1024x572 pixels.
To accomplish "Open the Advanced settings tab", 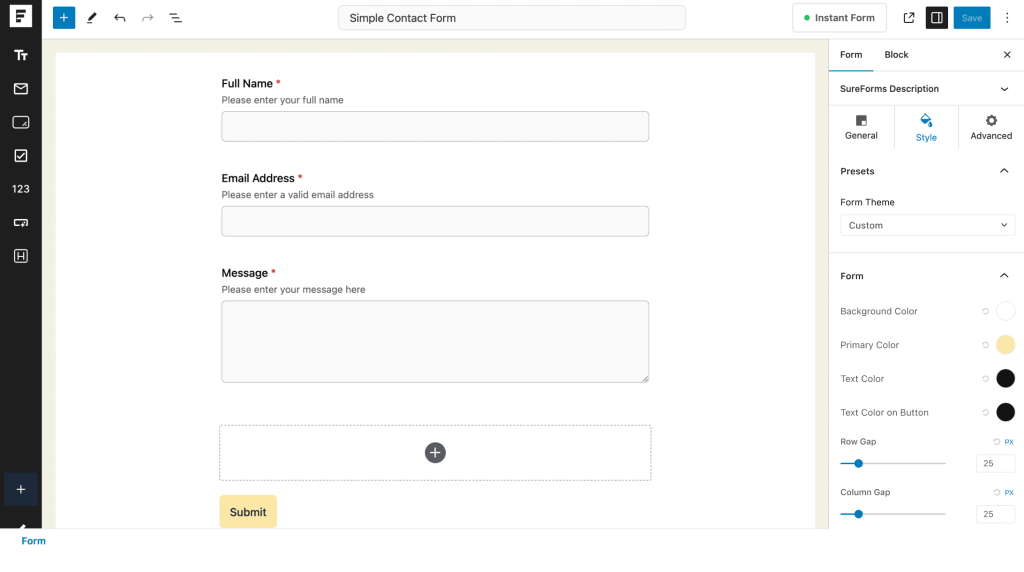I will pos(990,127).
